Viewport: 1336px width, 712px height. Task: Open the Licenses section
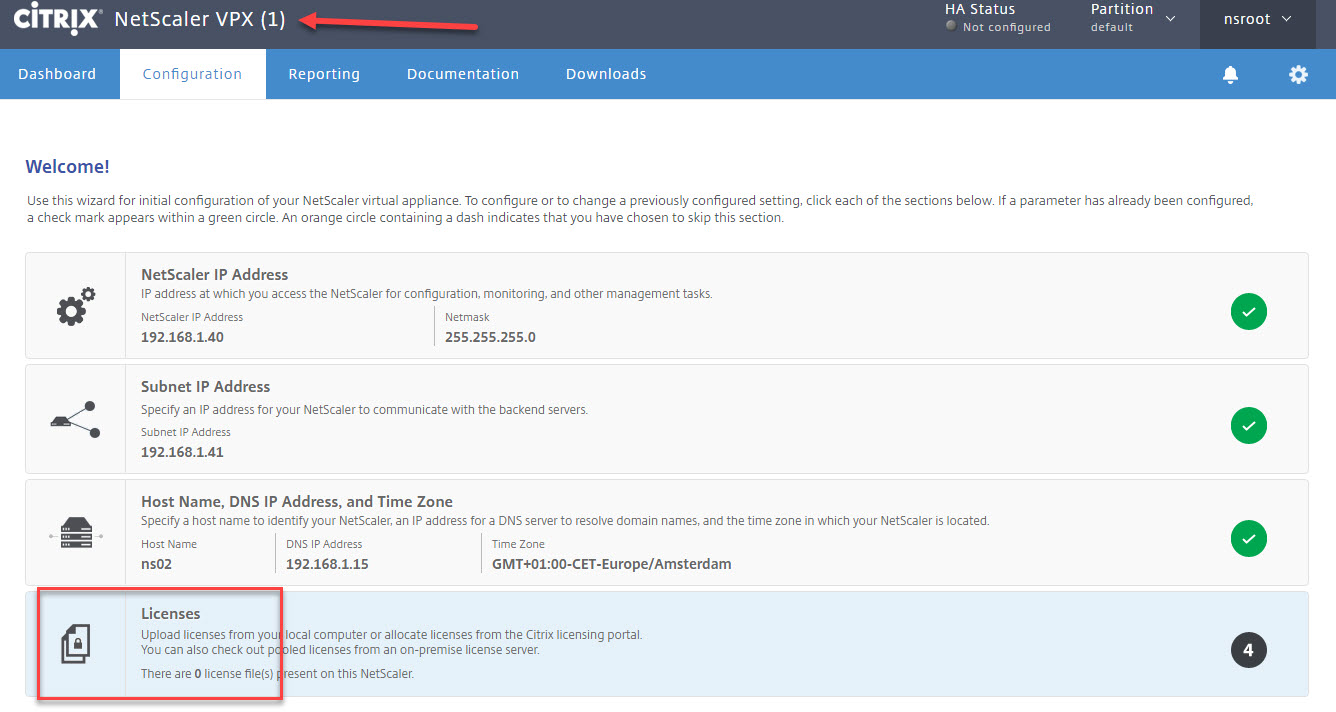click(667, 644)
